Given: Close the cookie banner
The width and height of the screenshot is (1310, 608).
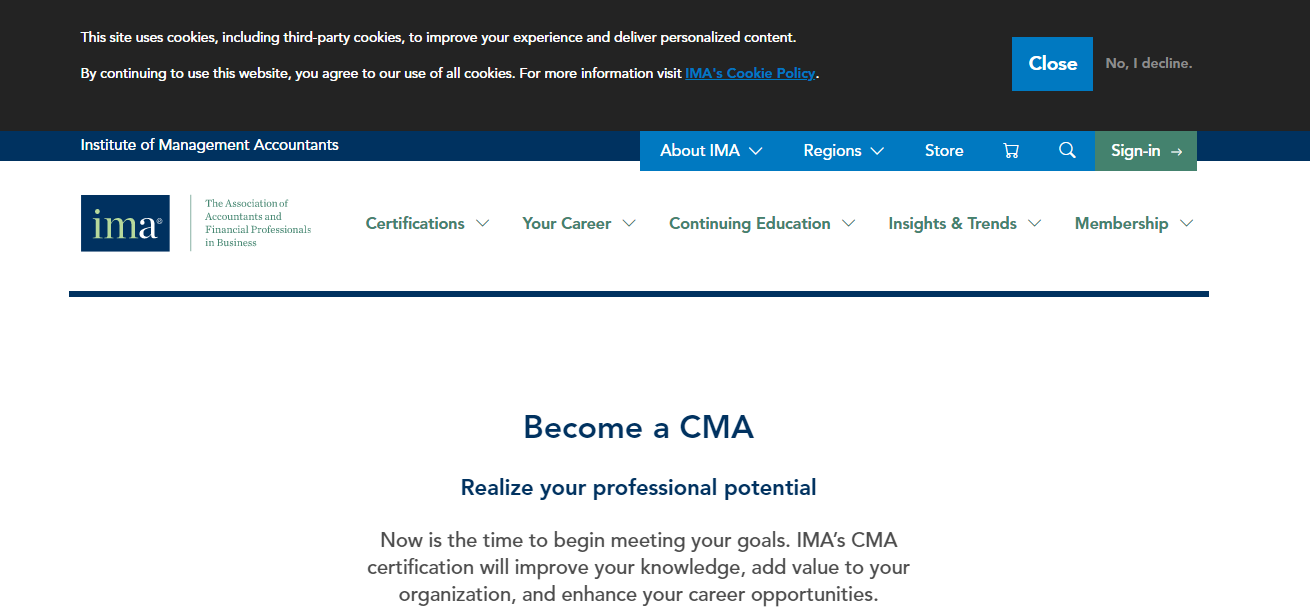Looking at the screenshot, I should (1052, 64).
